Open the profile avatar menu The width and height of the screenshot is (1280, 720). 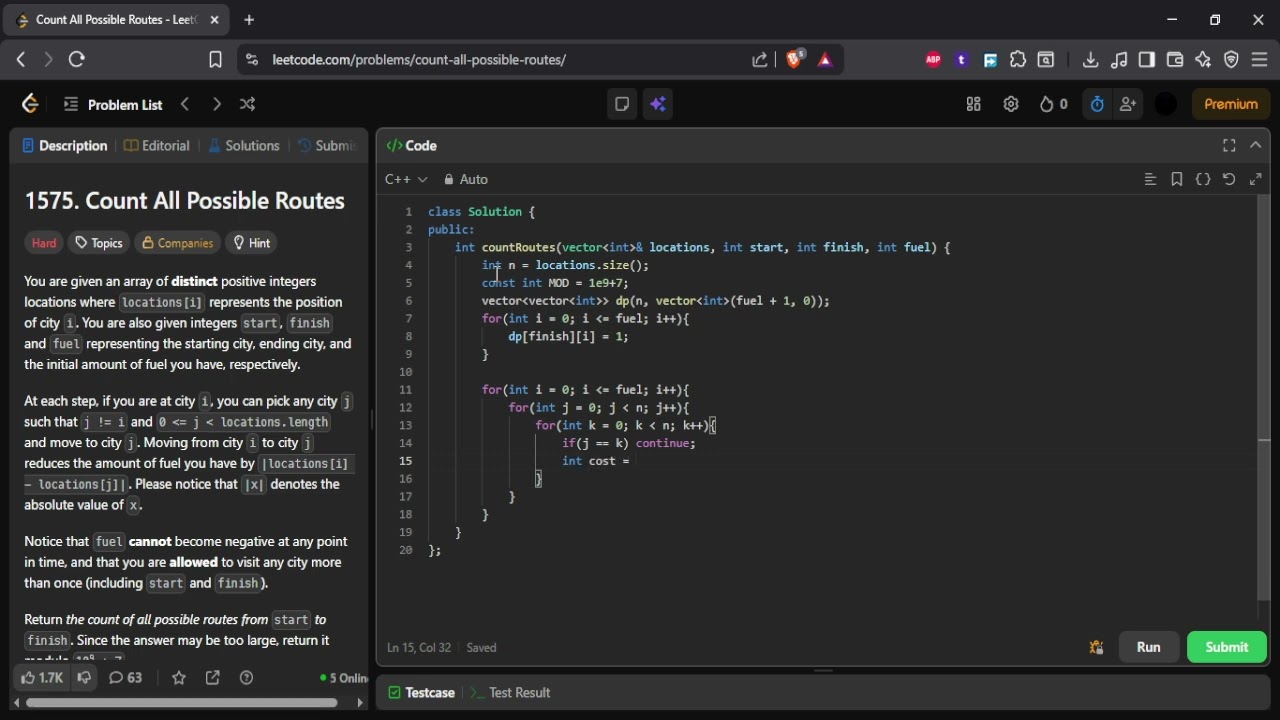1166,104
